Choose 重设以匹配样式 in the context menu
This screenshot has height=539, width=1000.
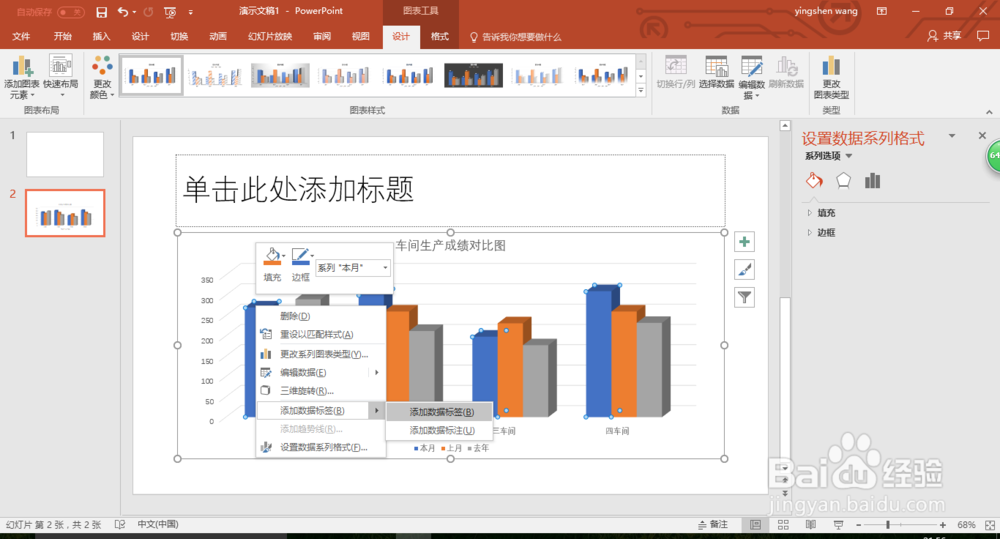point(316,334)
